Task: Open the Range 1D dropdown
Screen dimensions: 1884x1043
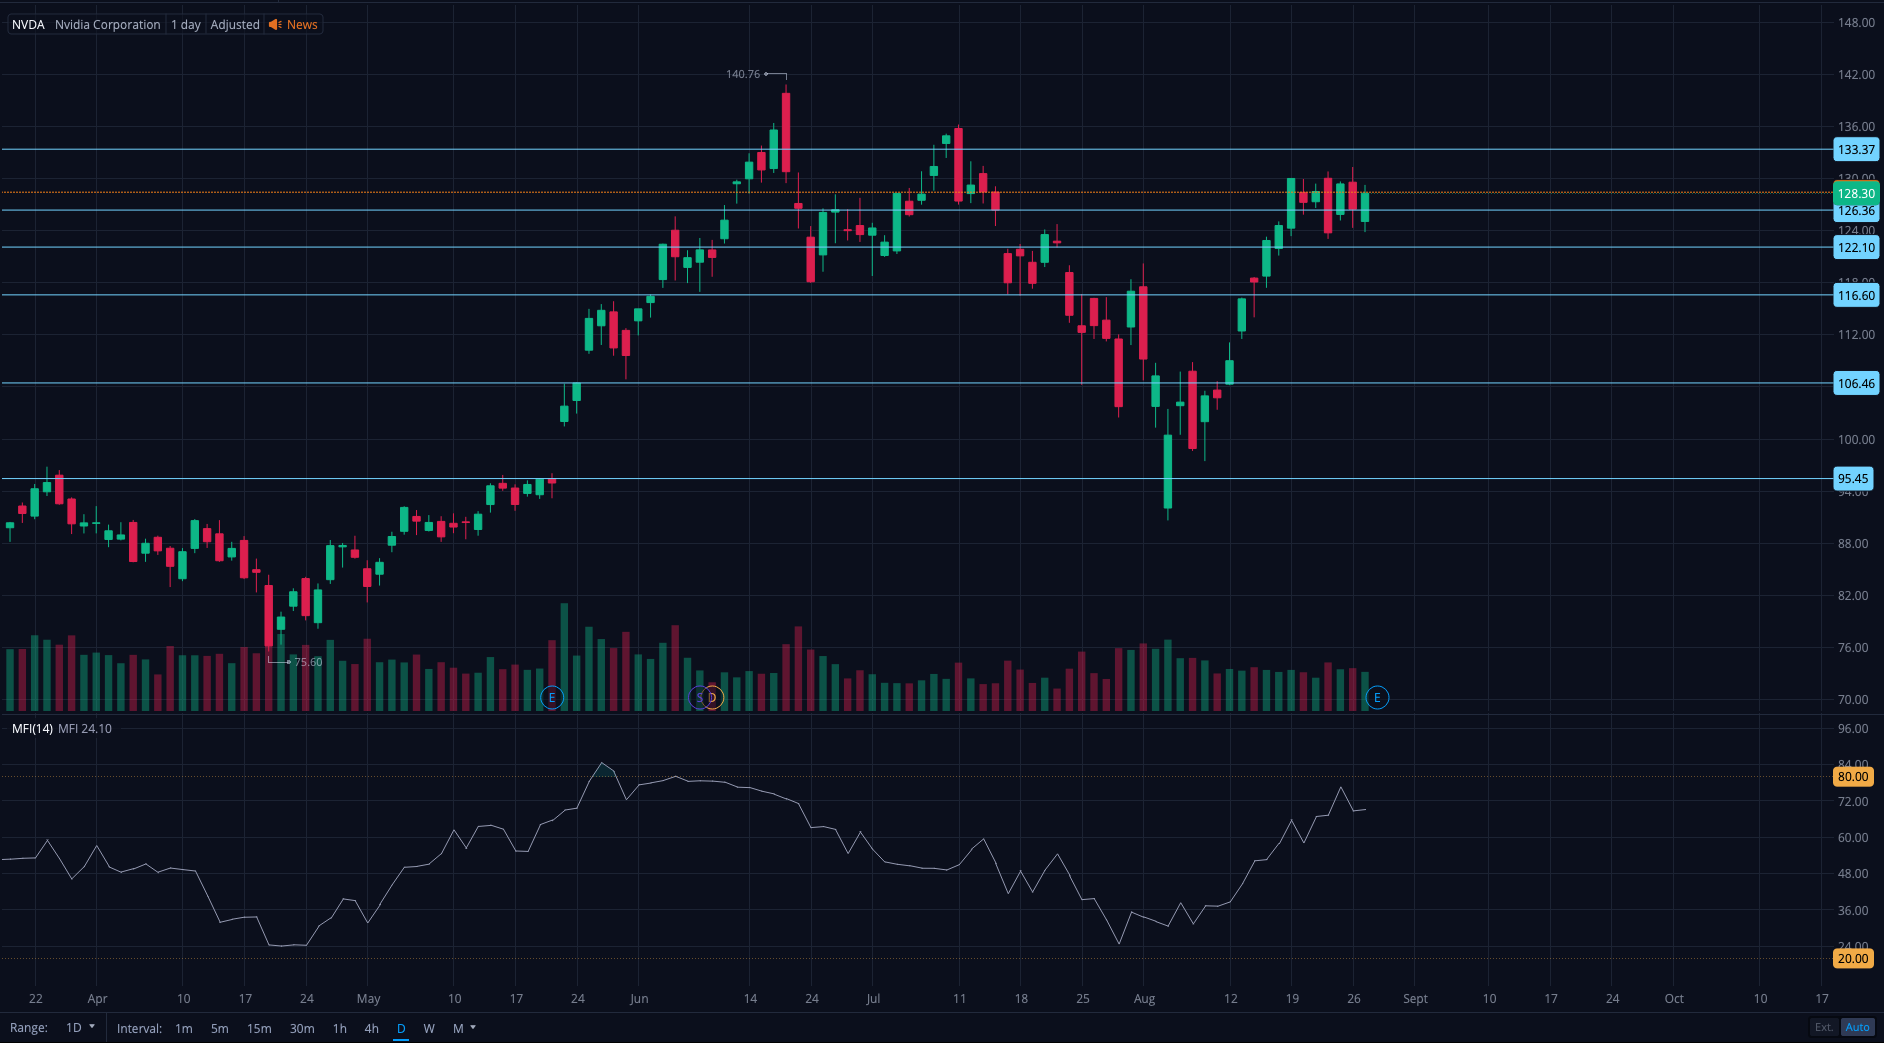Action: [x=80, y=1028]
